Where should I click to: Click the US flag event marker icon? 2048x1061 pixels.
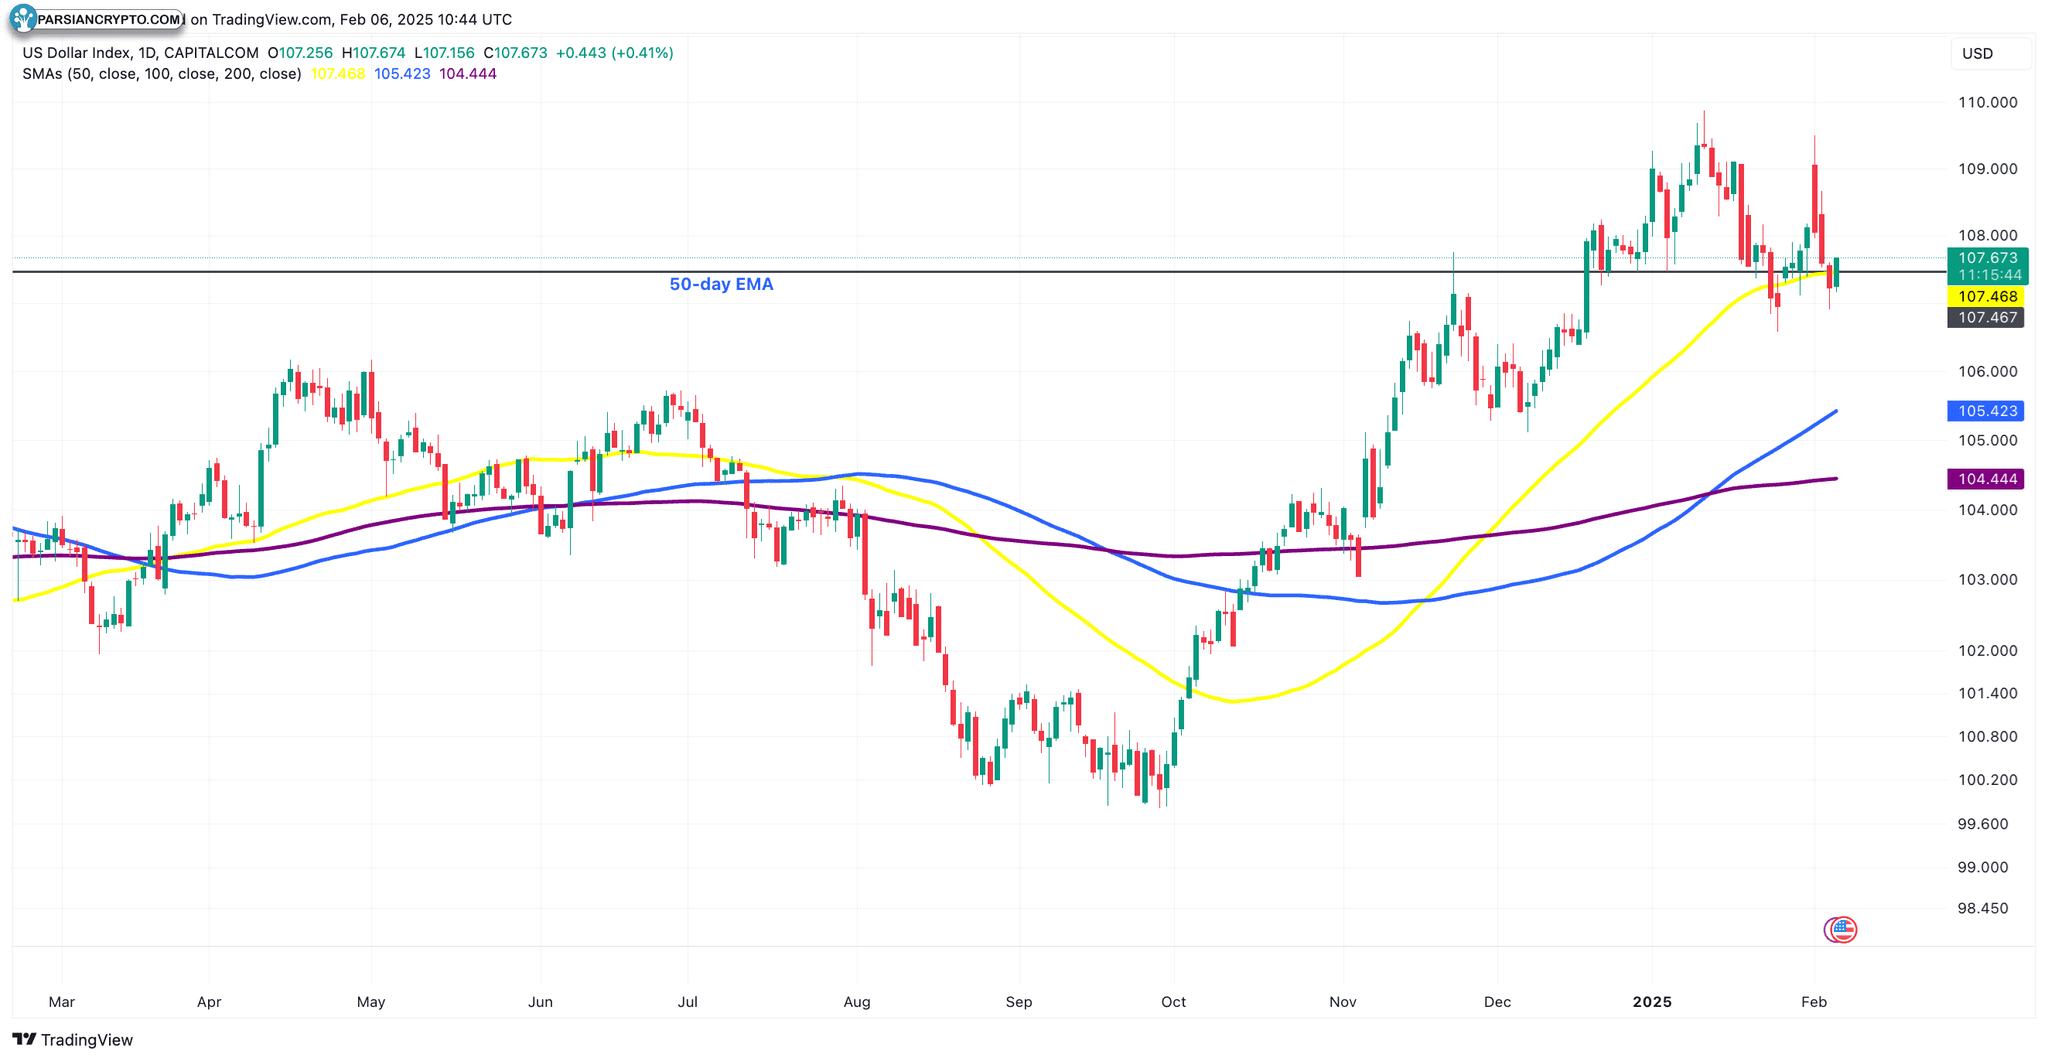(x=1841, y=930)
